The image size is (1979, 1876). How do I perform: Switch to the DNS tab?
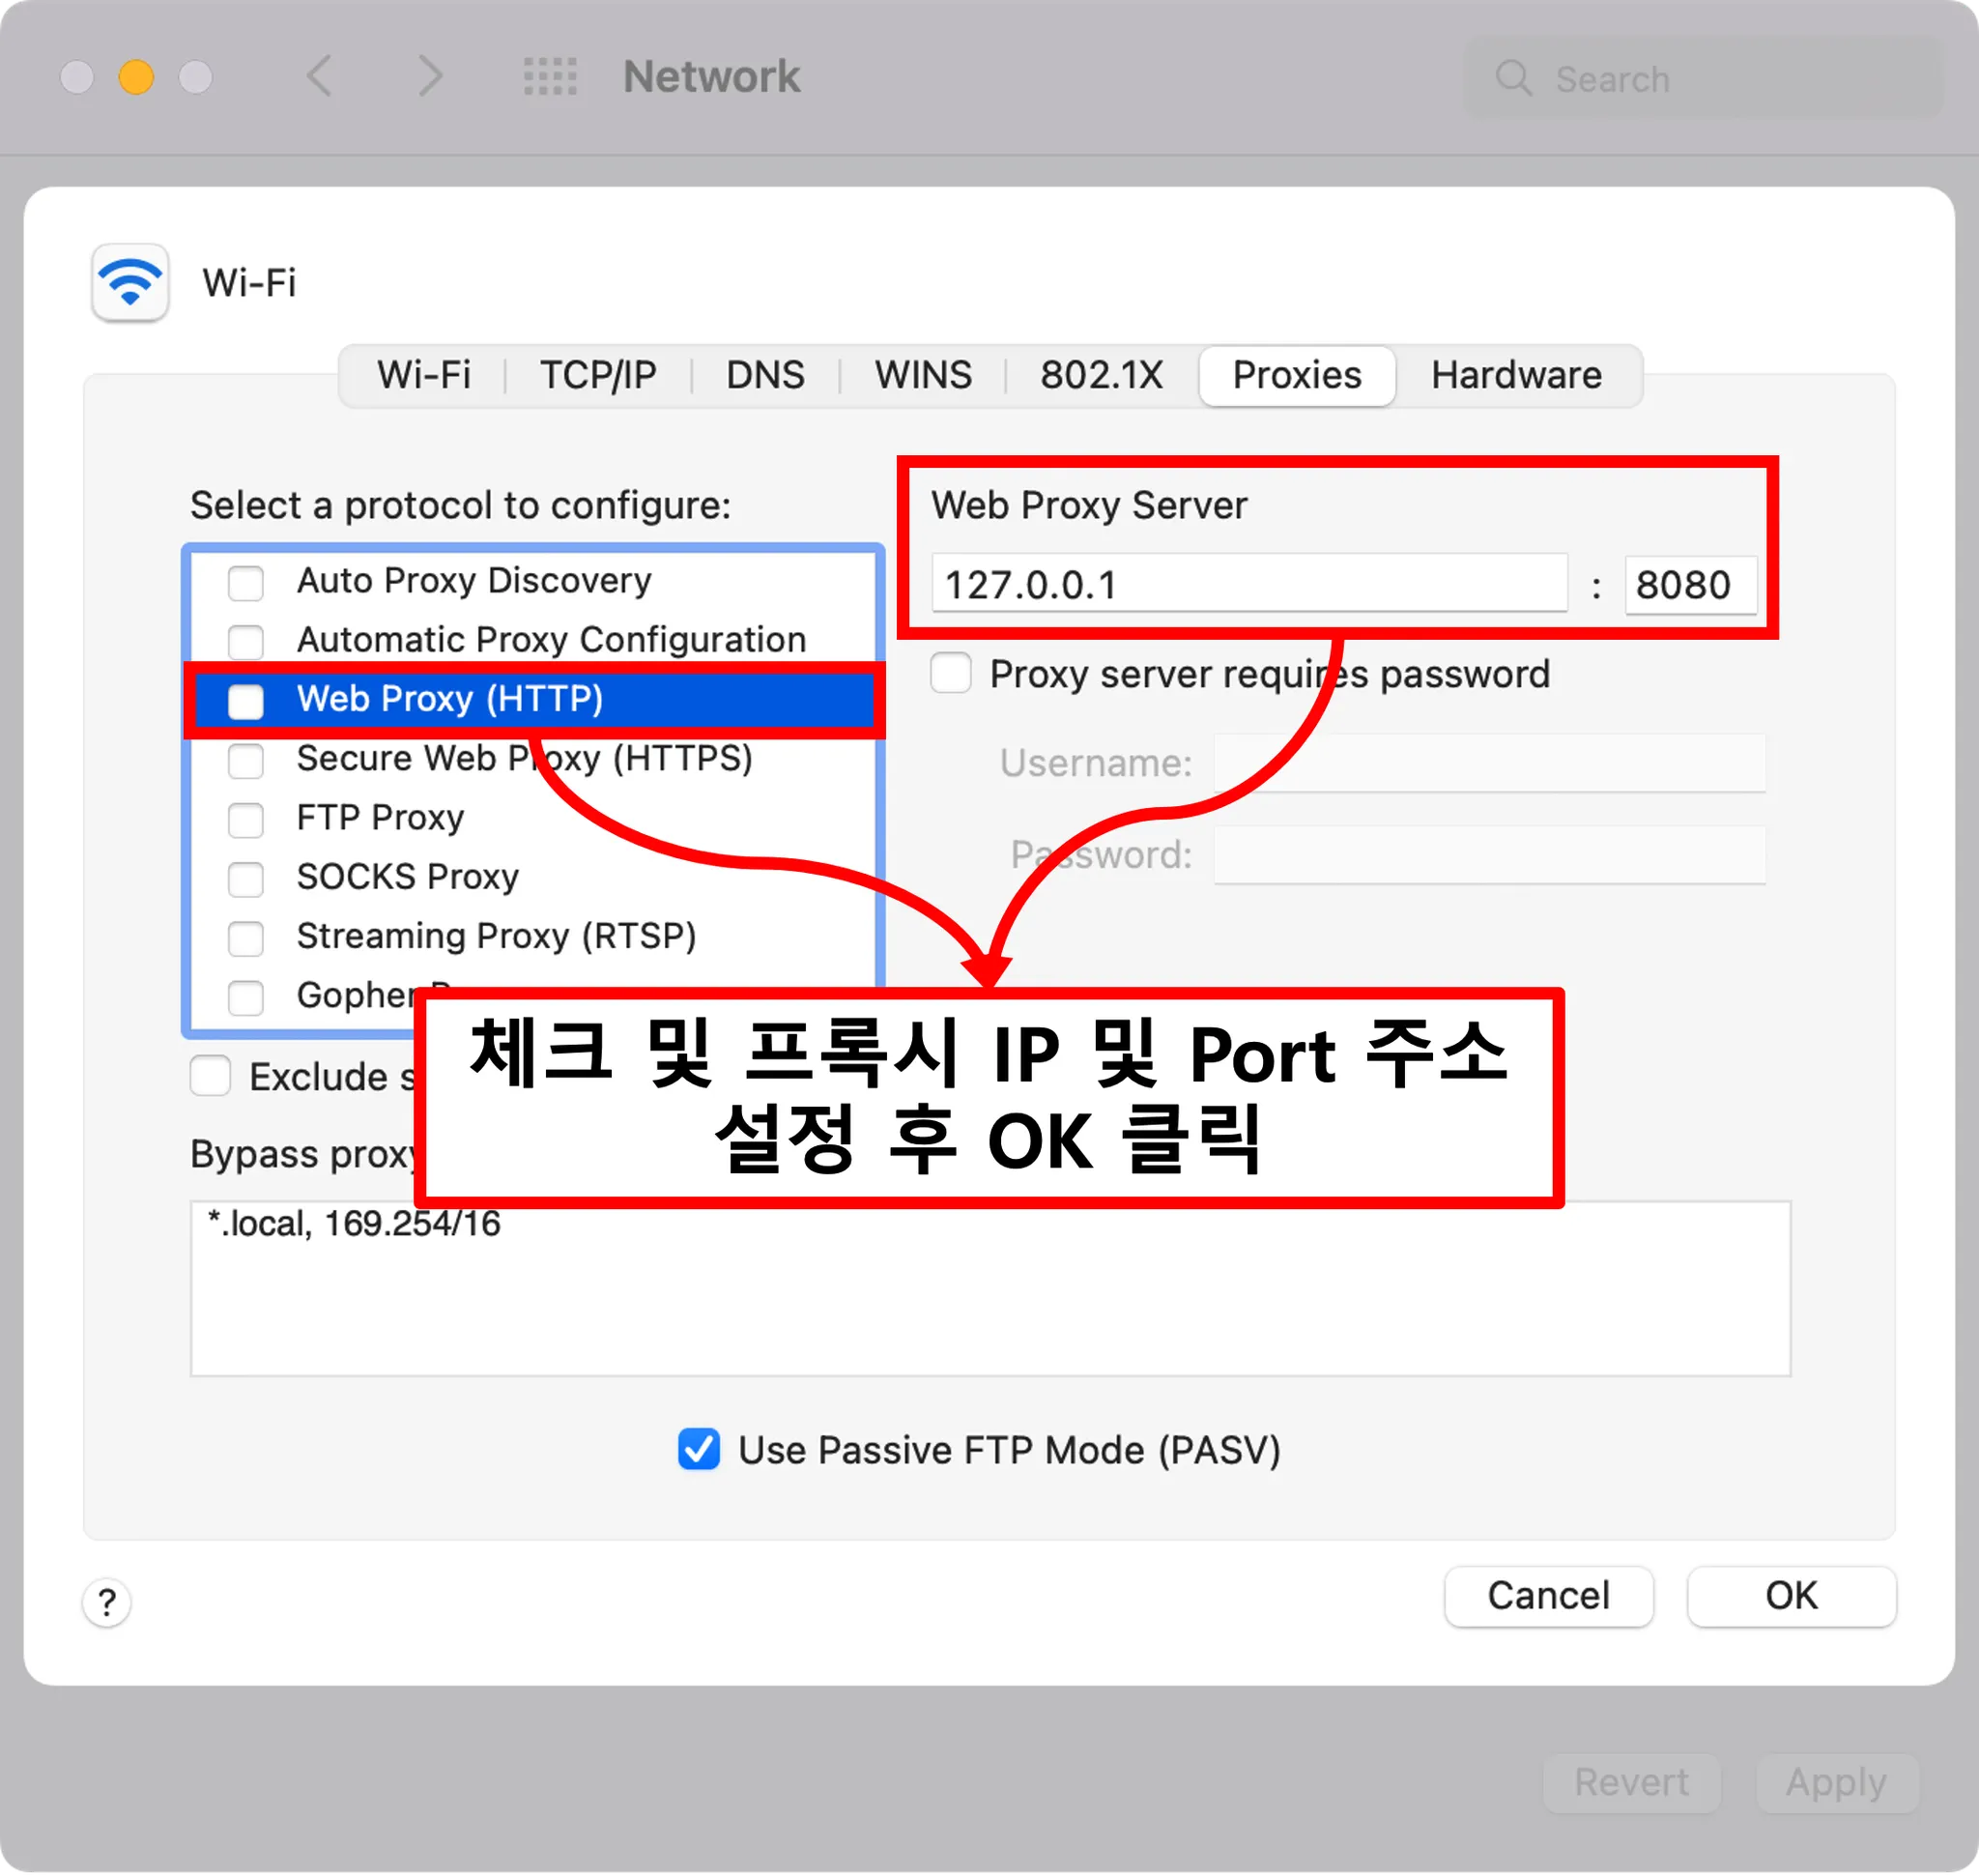click(765, 375)
